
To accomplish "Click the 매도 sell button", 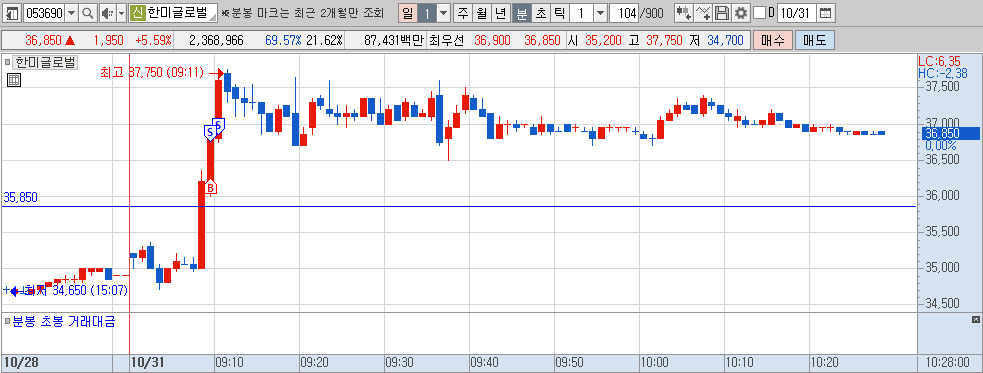I will click(814, 41).
